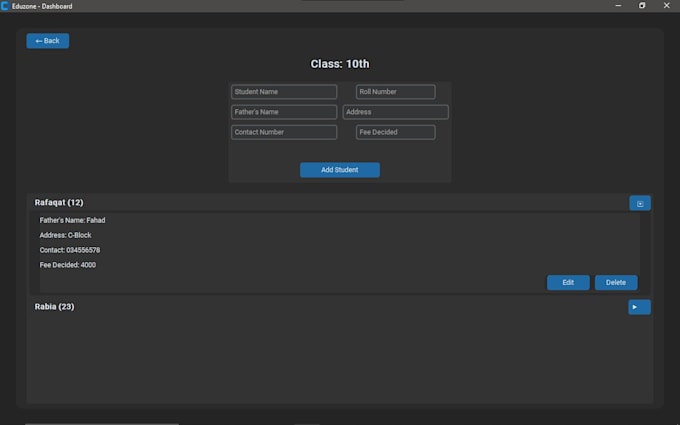Click the text Father's Name: Fahad
The image size is (680, 425).
pyautogui.click(x=72, y=220)
